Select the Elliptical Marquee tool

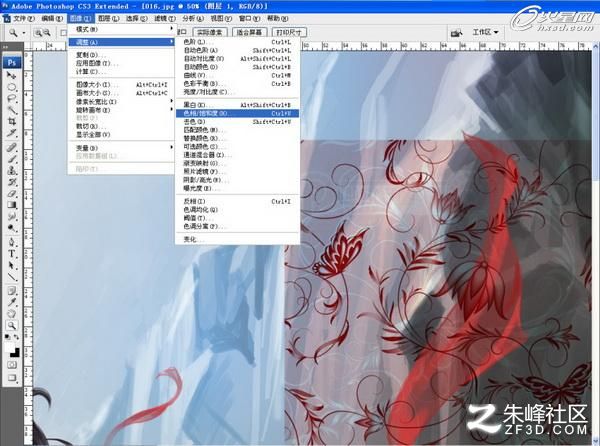(x=11, y=87)
